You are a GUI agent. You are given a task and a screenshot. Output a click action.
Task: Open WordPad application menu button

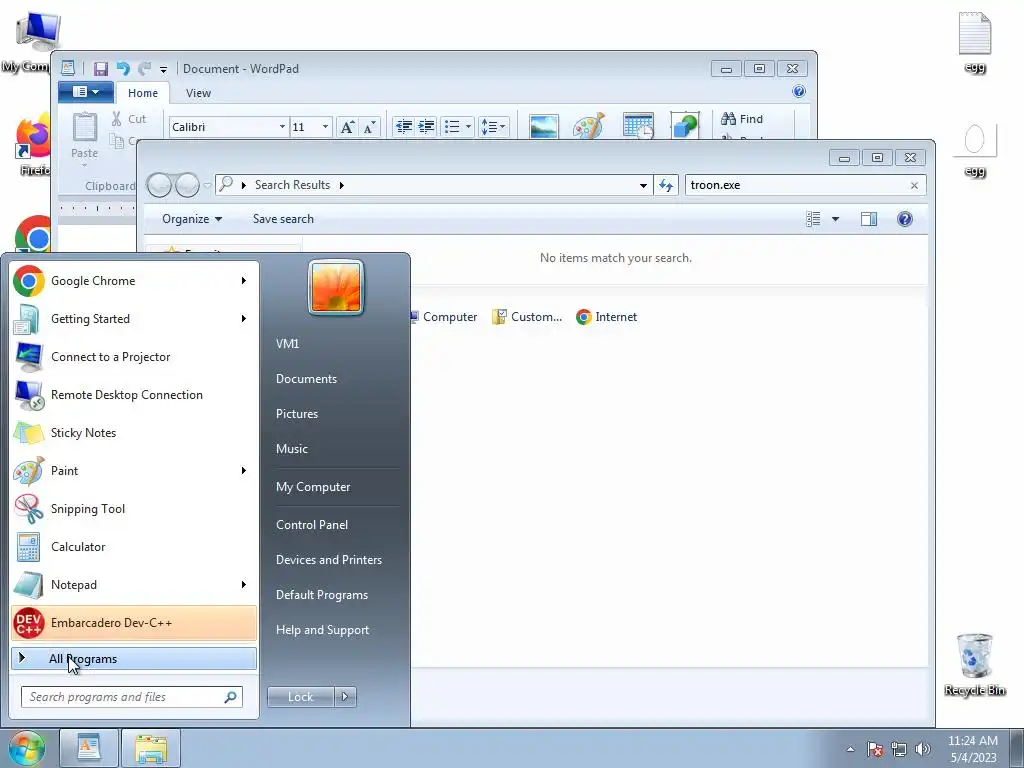pyautogui.click(x=86, y=92)
